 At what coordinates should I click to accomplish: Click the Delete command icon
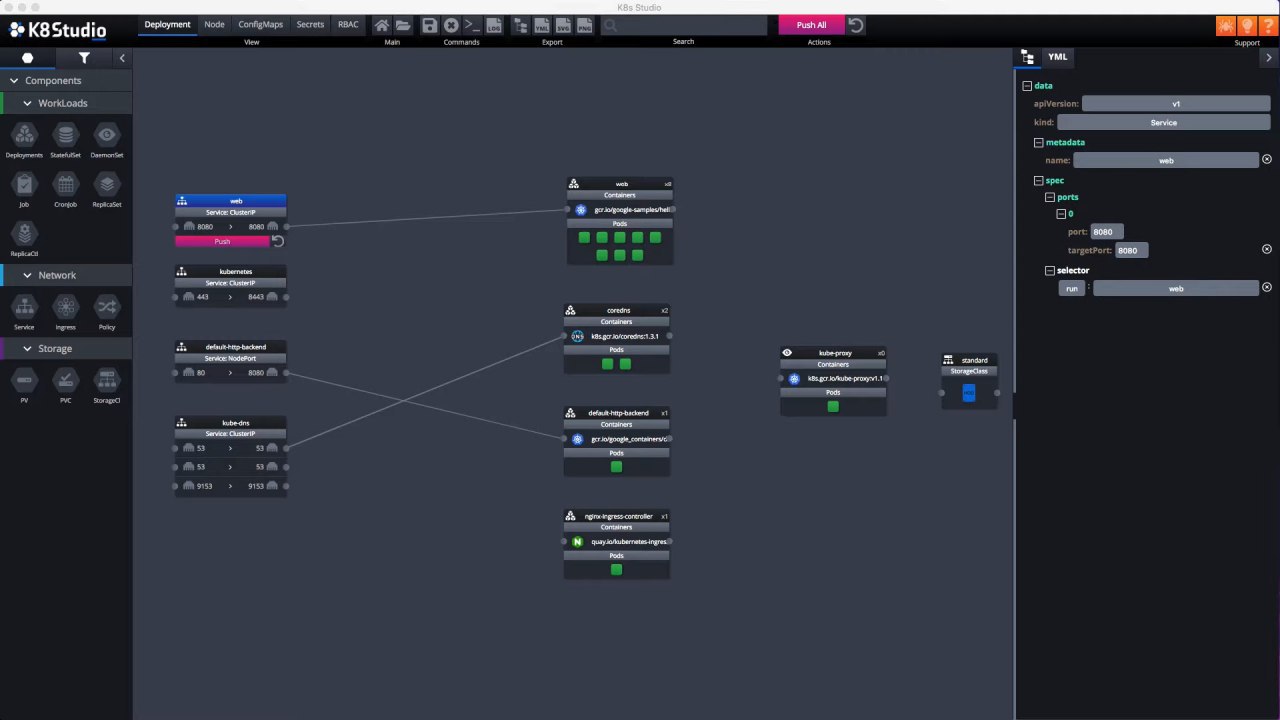click(451, 25)
